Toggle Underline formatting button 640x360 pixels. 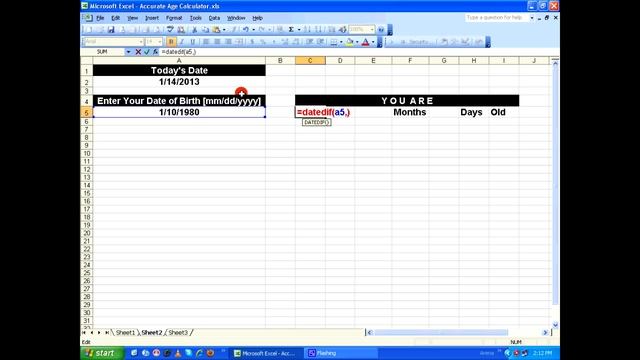[x=193, y=42]
